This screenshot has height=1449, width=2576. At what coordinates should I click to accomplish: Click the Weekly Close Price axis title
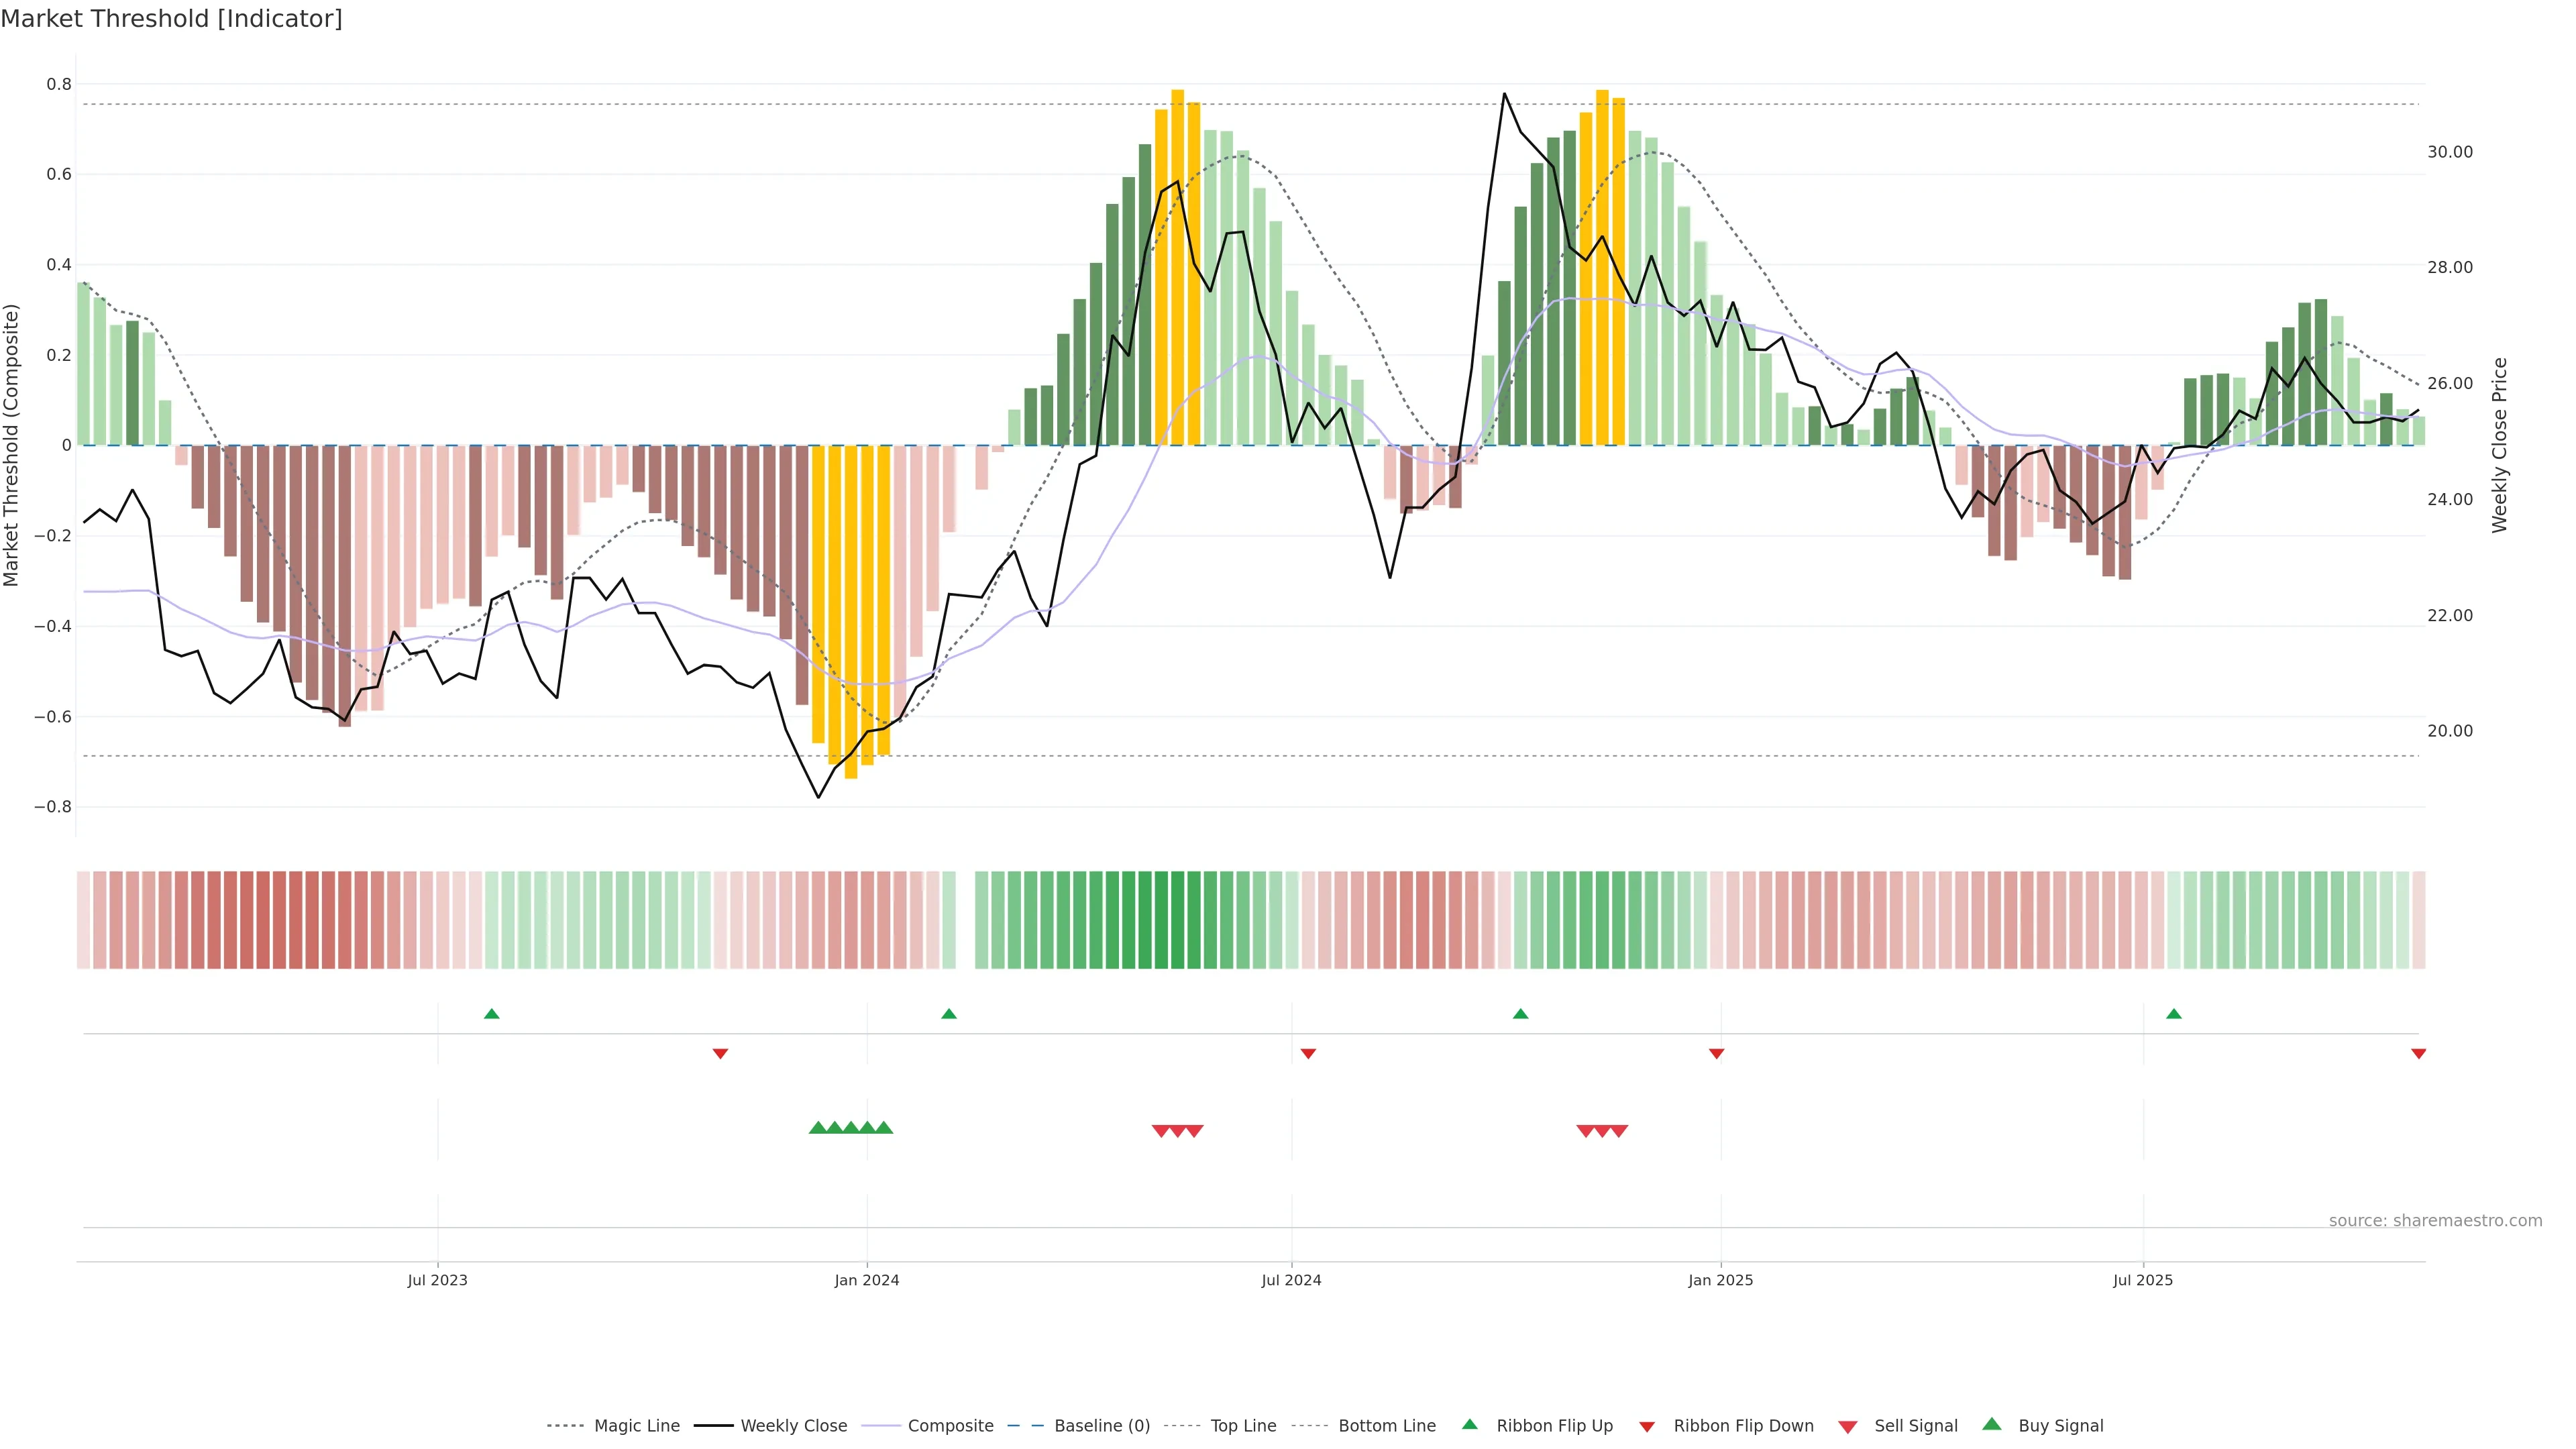pyautogui.click(x=2499, y=445)
